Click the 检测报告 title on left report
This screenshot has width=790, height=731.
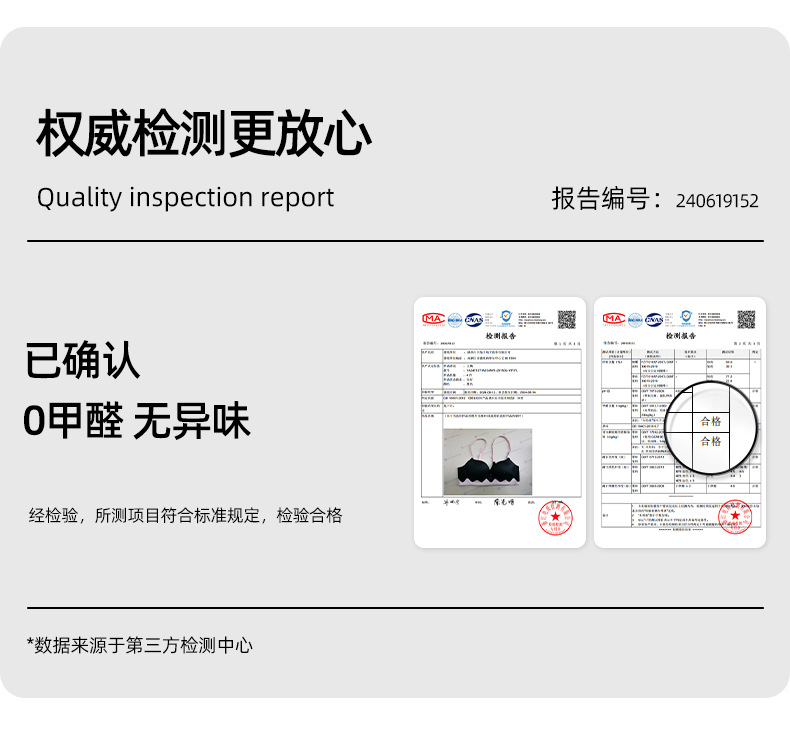point(500,336)
